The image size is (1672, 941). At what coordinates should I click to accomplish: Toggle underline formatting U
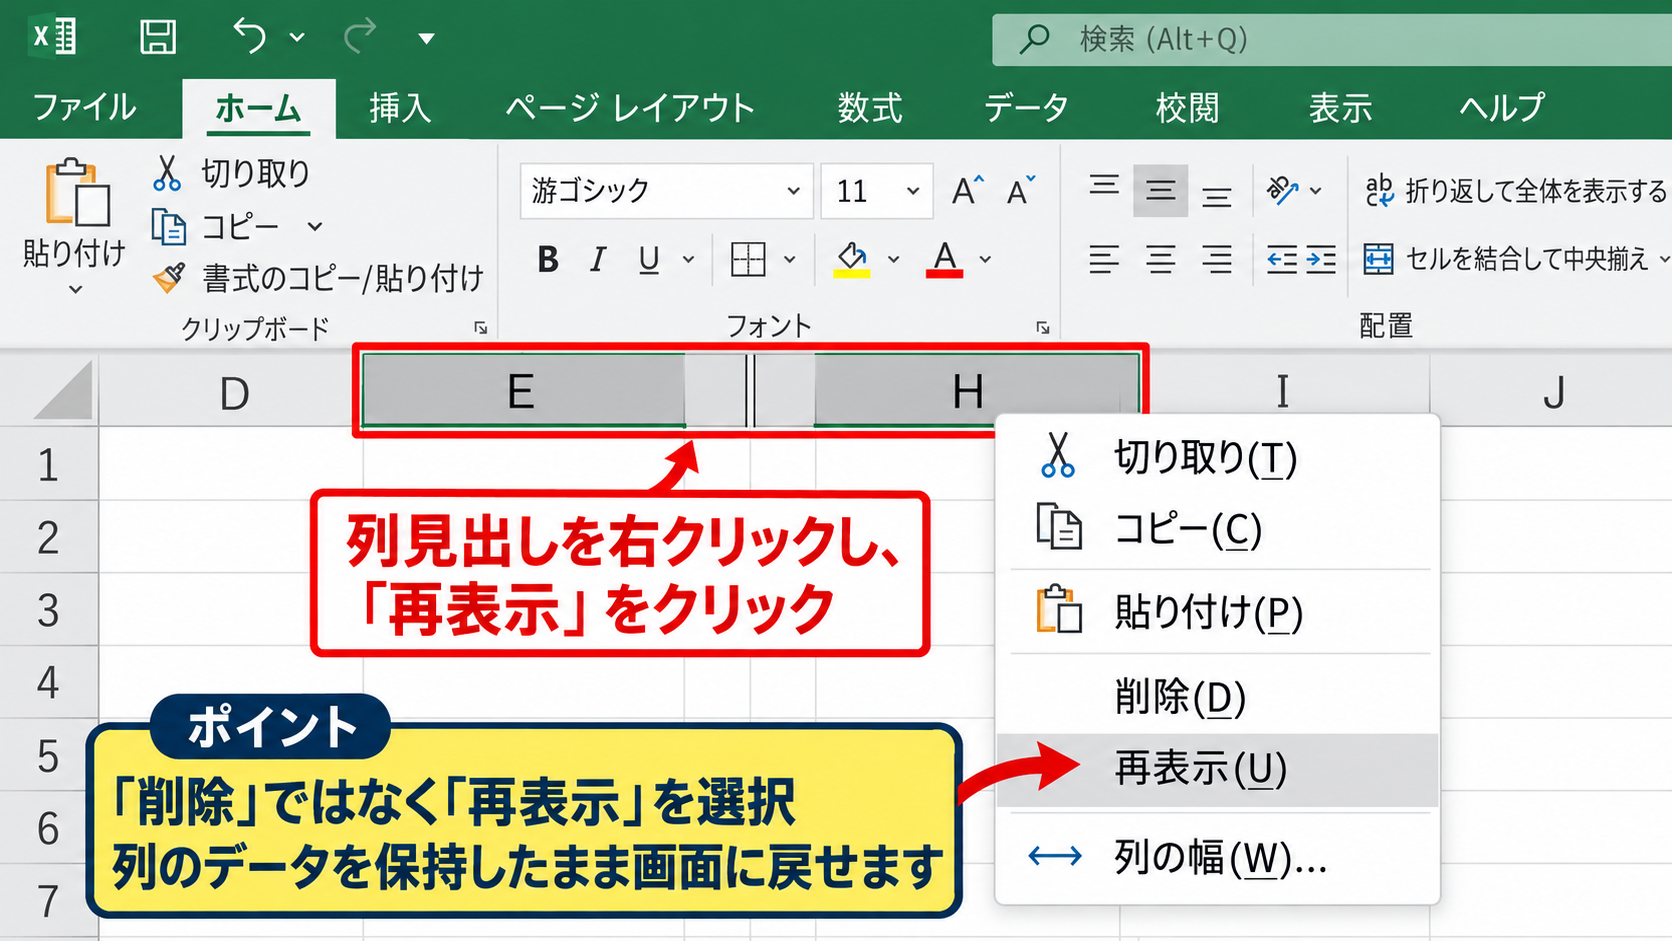(649, 260)
